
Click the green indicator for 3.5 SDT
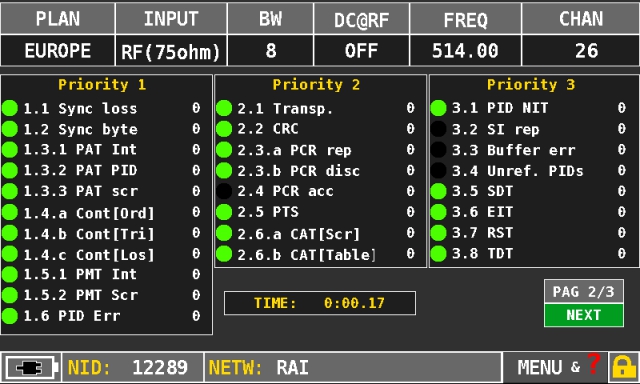click(x=439, y=191)
